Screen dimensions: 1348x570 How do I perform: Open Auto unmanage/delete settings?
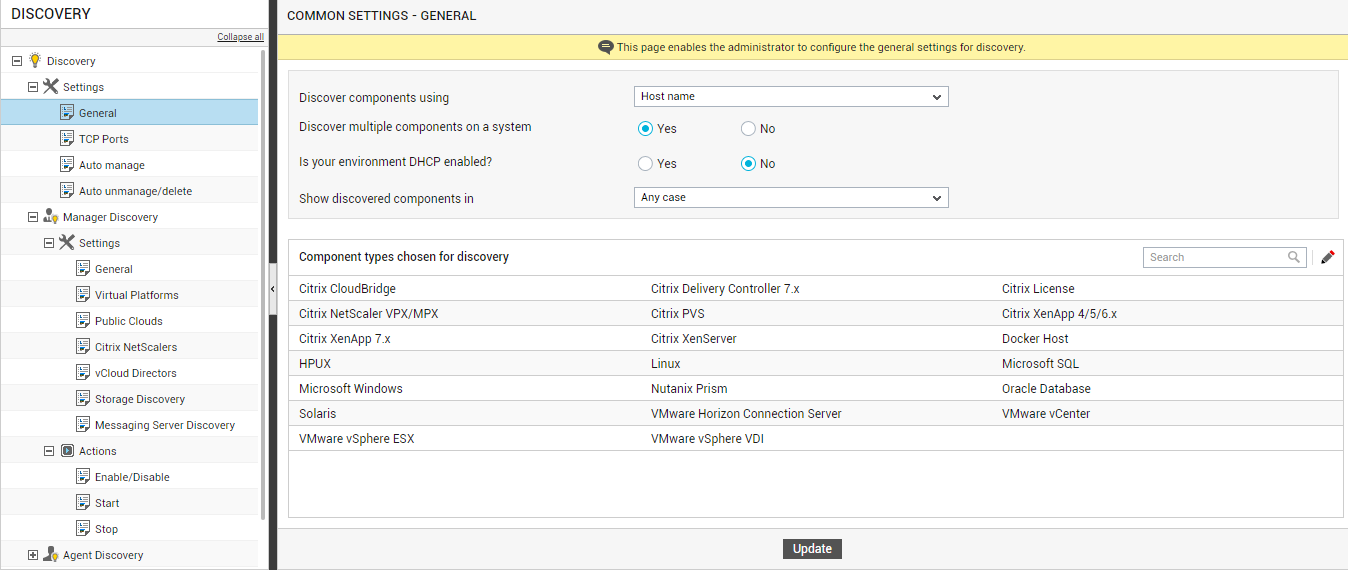[x=136, y=191]
